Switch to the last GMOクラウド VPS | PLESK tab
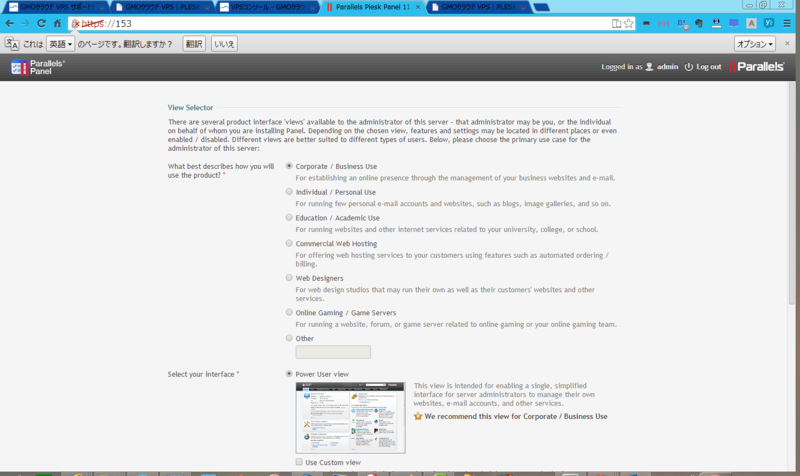This screenshot has height=476, width=800. pos(479,7)
